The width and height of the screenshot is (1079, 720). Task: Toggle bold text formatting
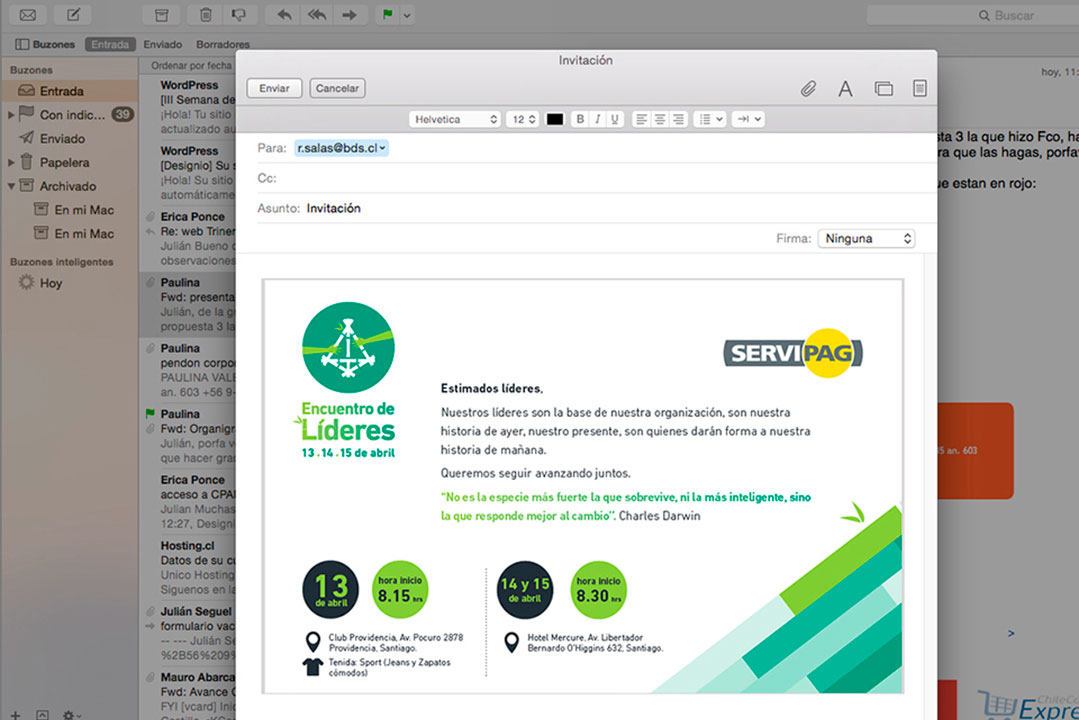coord(580,119)
